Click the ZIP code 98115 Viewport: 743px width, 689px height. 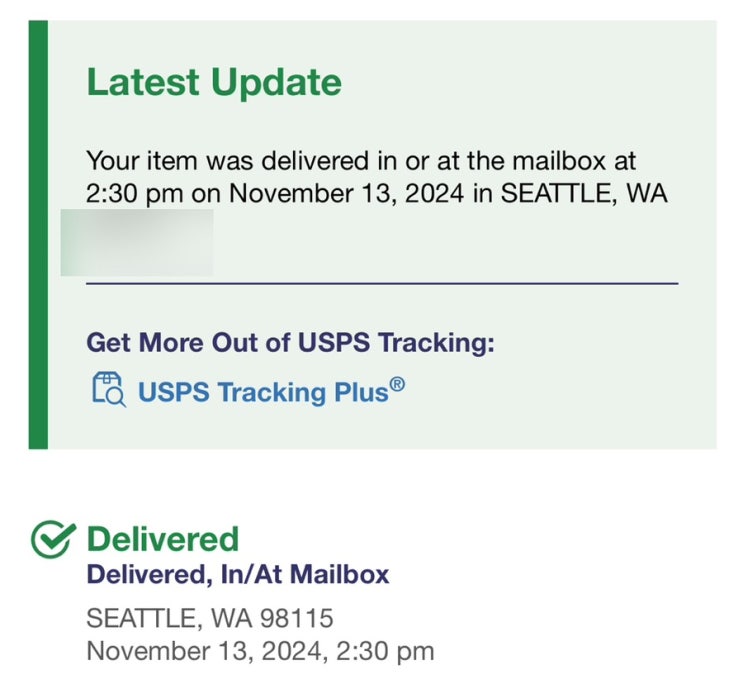coord(297,618)
